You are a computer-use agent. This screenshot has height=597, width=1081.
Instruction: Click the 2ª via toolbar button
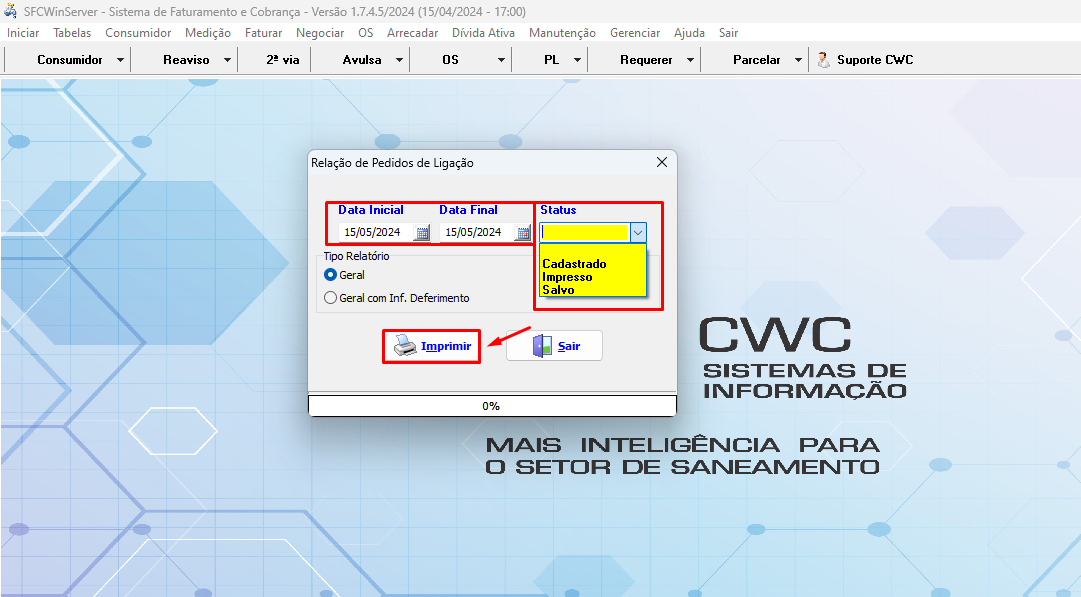pyautogui.click(x=282, y=60)
